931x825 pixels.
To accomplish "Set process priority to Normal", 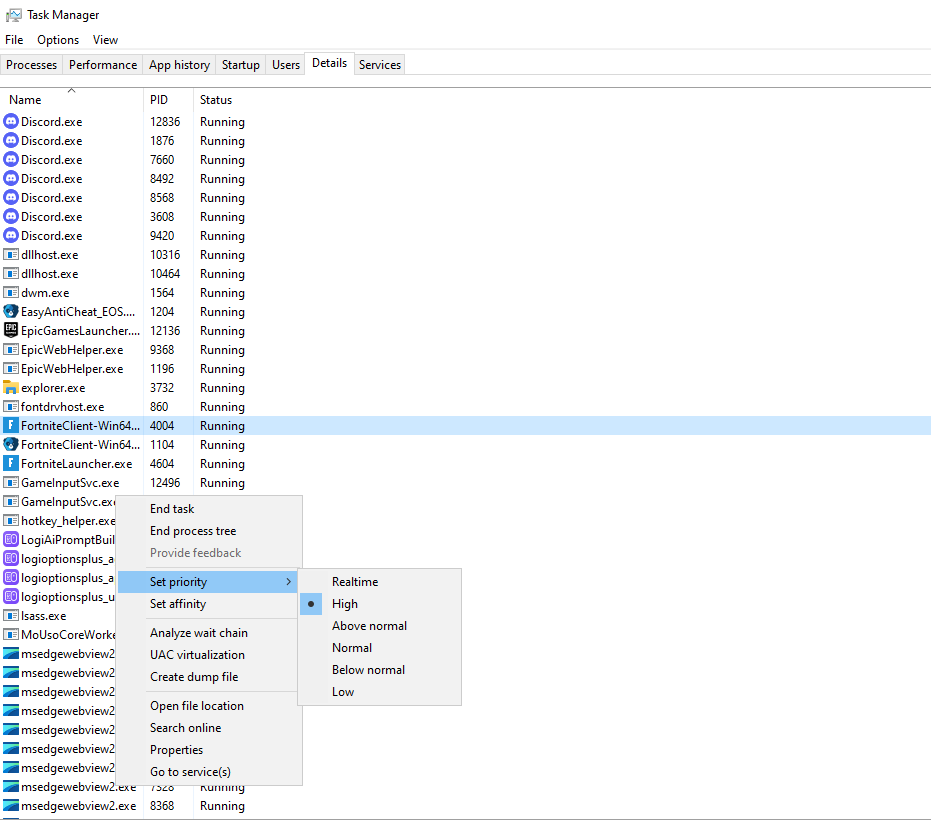I will point(379,648).
